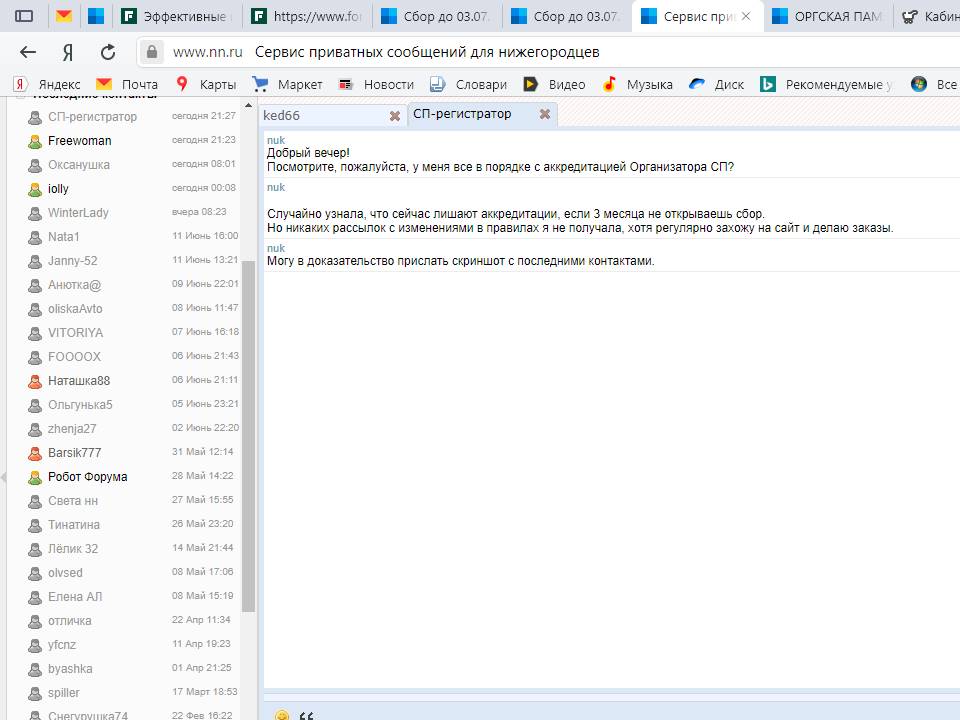Viewport: 960px width, 720px height.
Task: Click the contacts list vertical scrollbar
Action: tap(248, 430)
